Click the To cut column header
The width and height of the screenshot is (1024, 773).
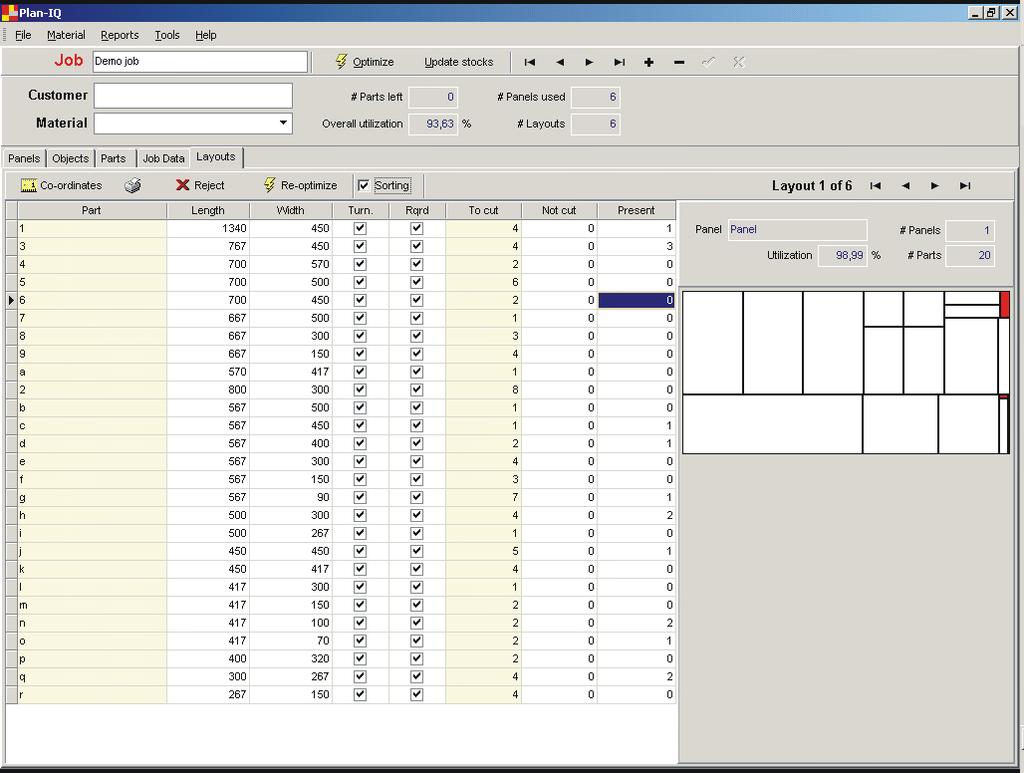tap(483, 210)
